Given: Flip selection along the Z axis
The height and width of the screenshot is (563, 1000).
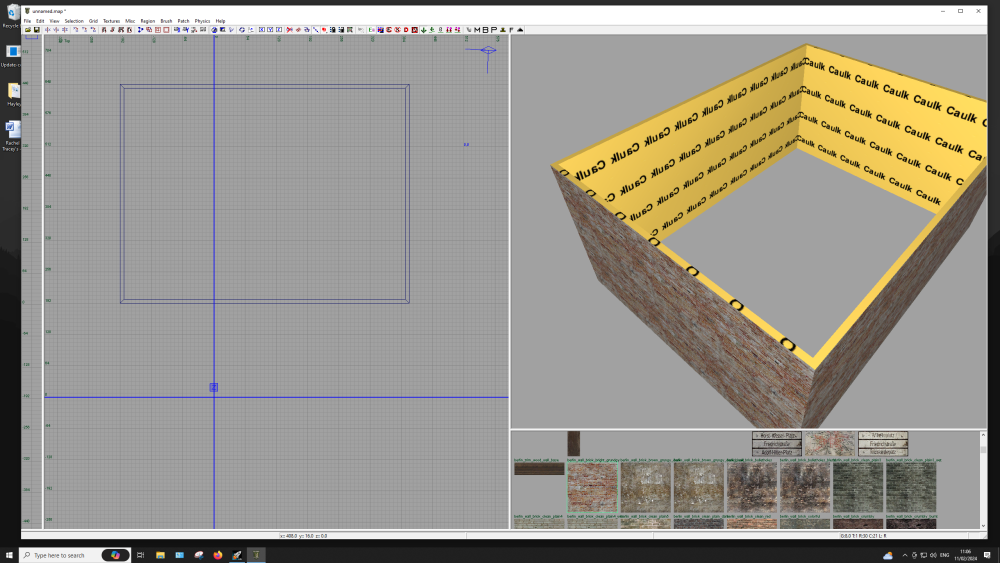Looking at the screenshot, I should coord(65,29).
